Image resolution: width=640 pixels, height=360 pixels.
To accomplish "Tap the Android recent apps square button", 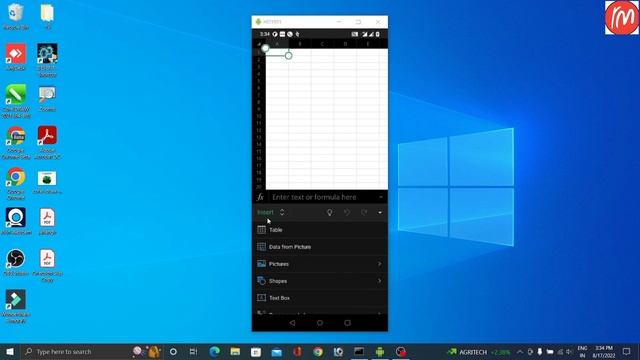I will click(347, 323).
